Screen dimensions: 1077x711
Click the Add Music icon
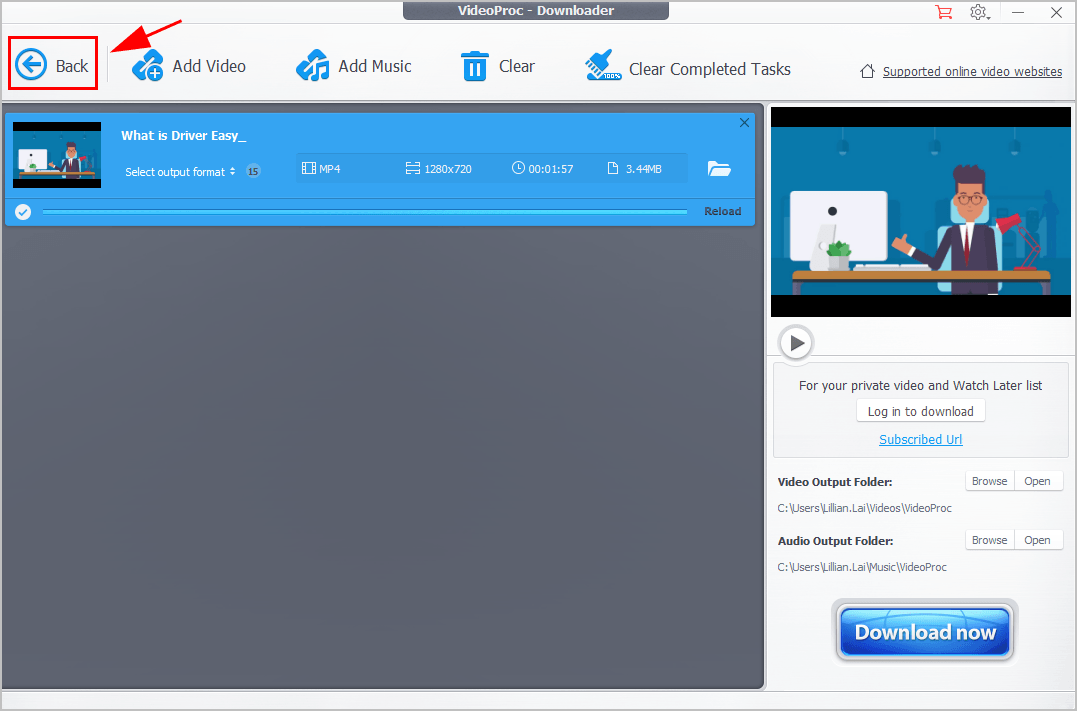click(x=313, y=66)
